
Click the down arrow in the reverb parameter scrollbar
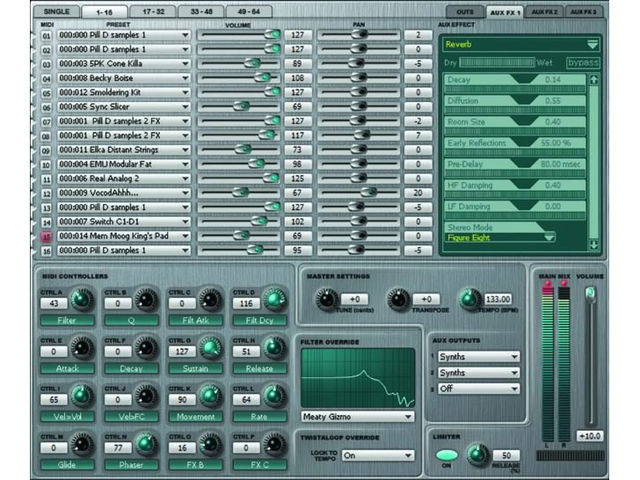(x=594, y=245)
